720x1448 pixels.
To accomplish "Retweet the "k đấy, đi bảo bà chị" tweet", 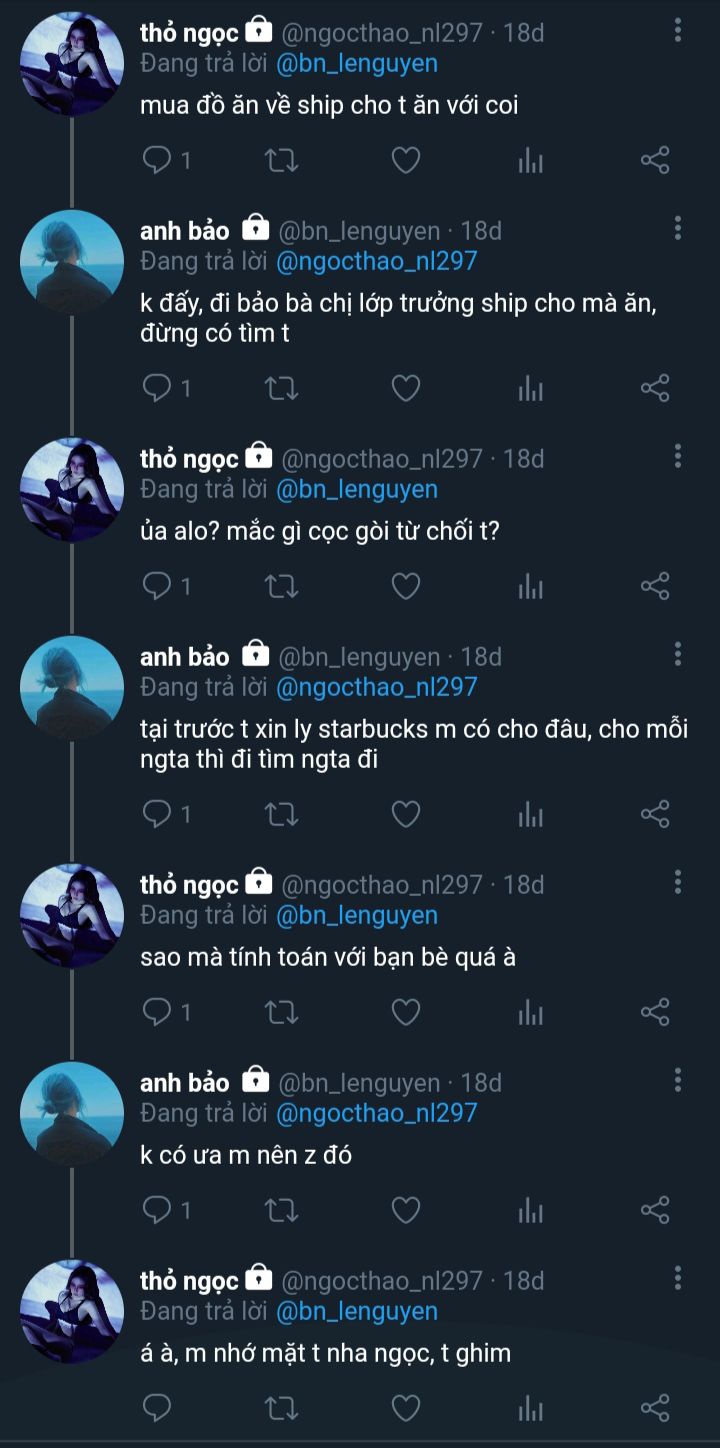I will [x=282, y=388].
